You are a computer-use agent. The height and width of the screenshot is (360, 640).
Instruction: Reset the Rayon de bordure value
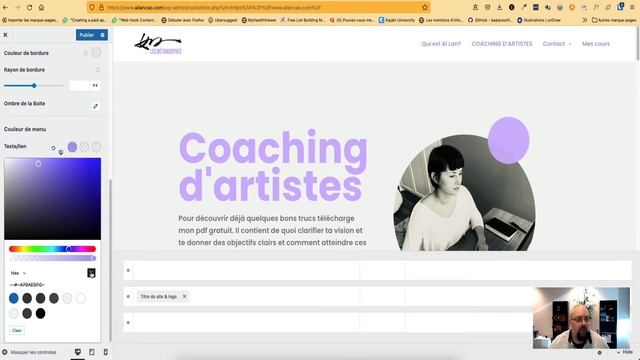(x=97, y=70)
